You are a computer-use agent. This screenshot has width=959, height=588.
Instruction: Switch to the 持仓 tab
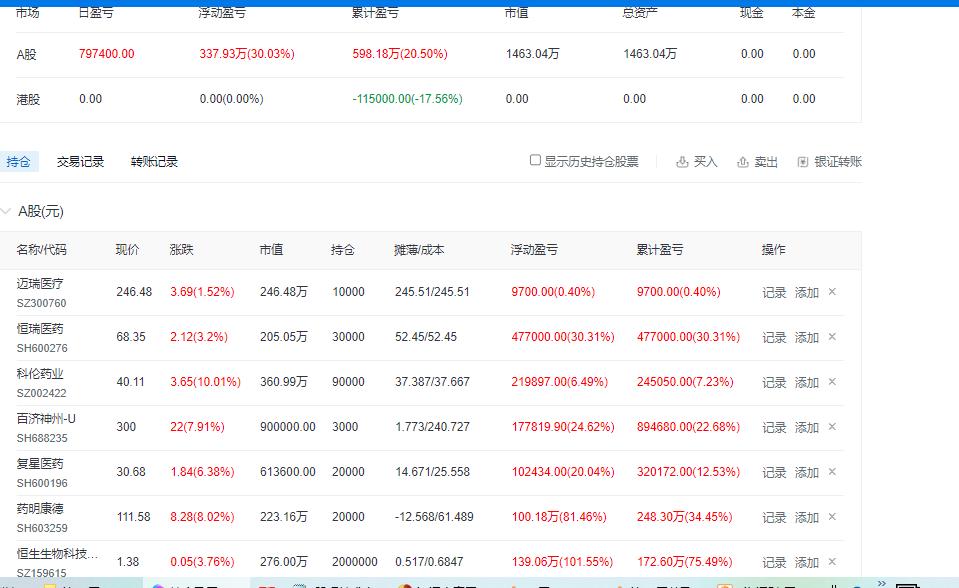click(x=18, y=162)
